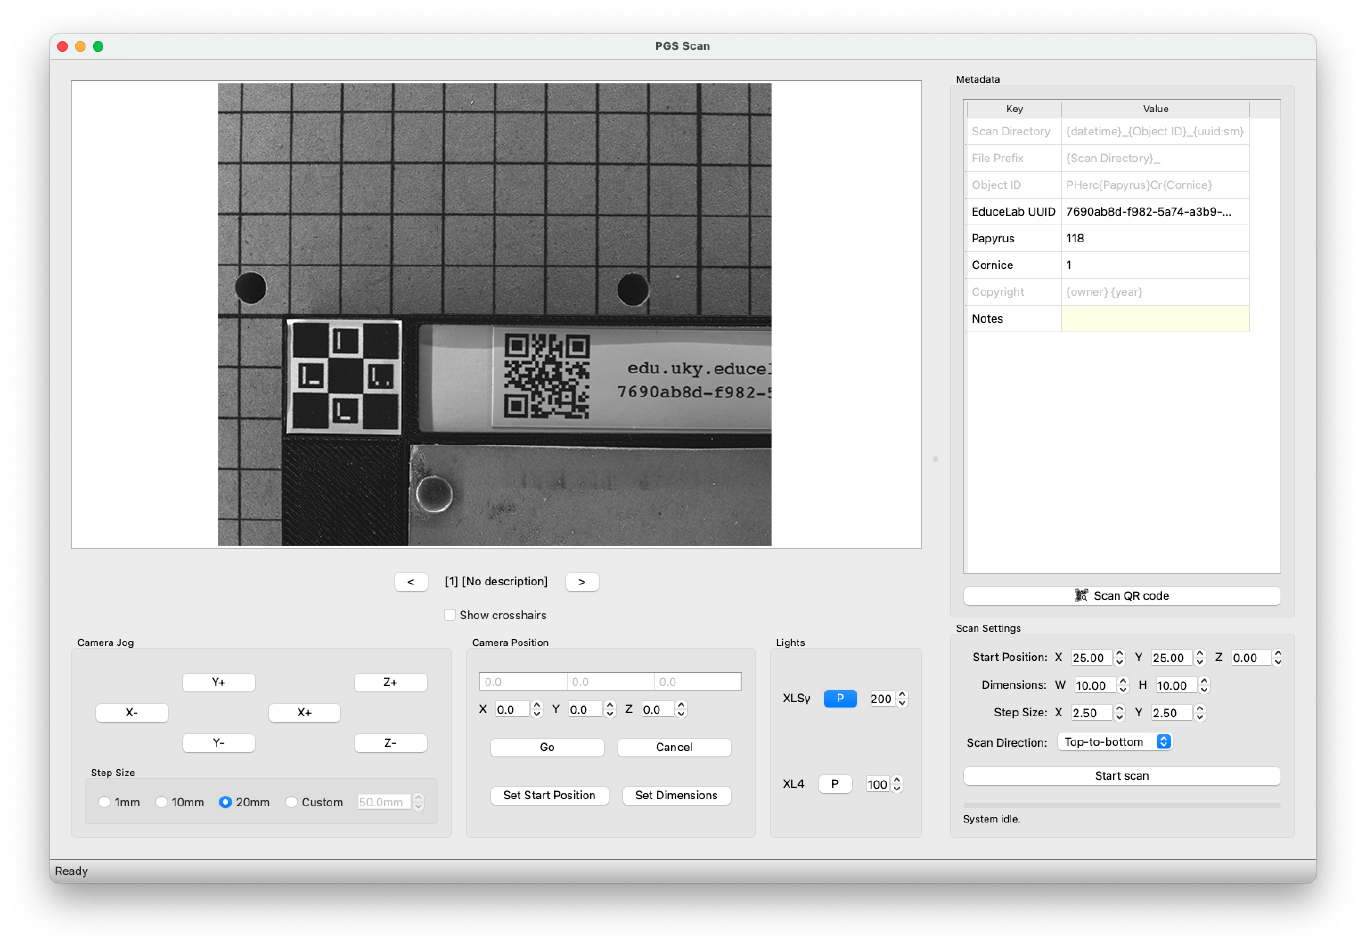Open Scan Direction Top-to-bottom dropdown

1114,742
